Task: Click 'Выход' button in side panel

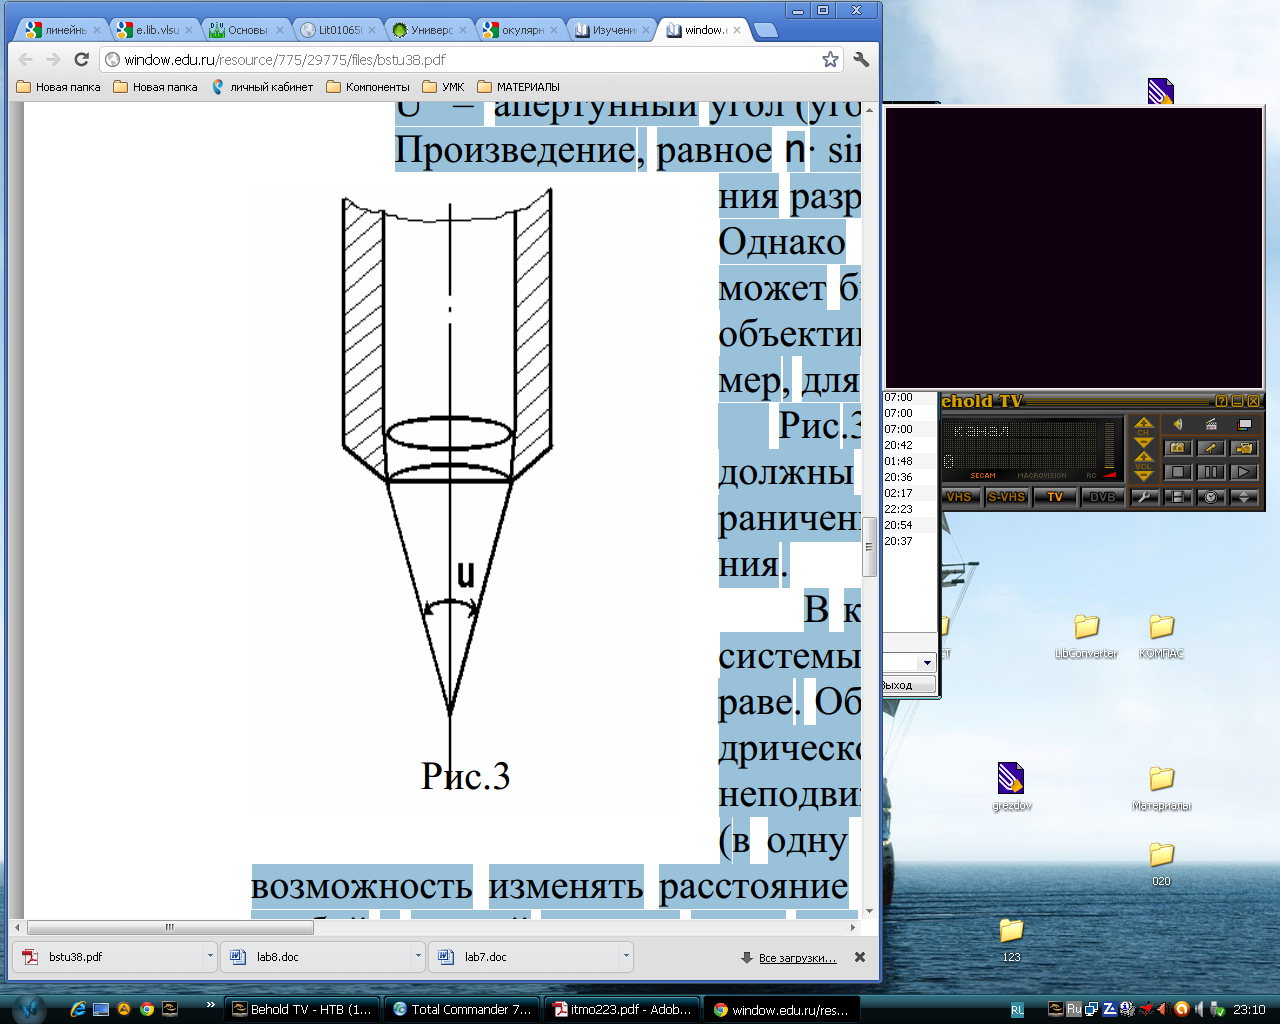Action: click(908, 685)
